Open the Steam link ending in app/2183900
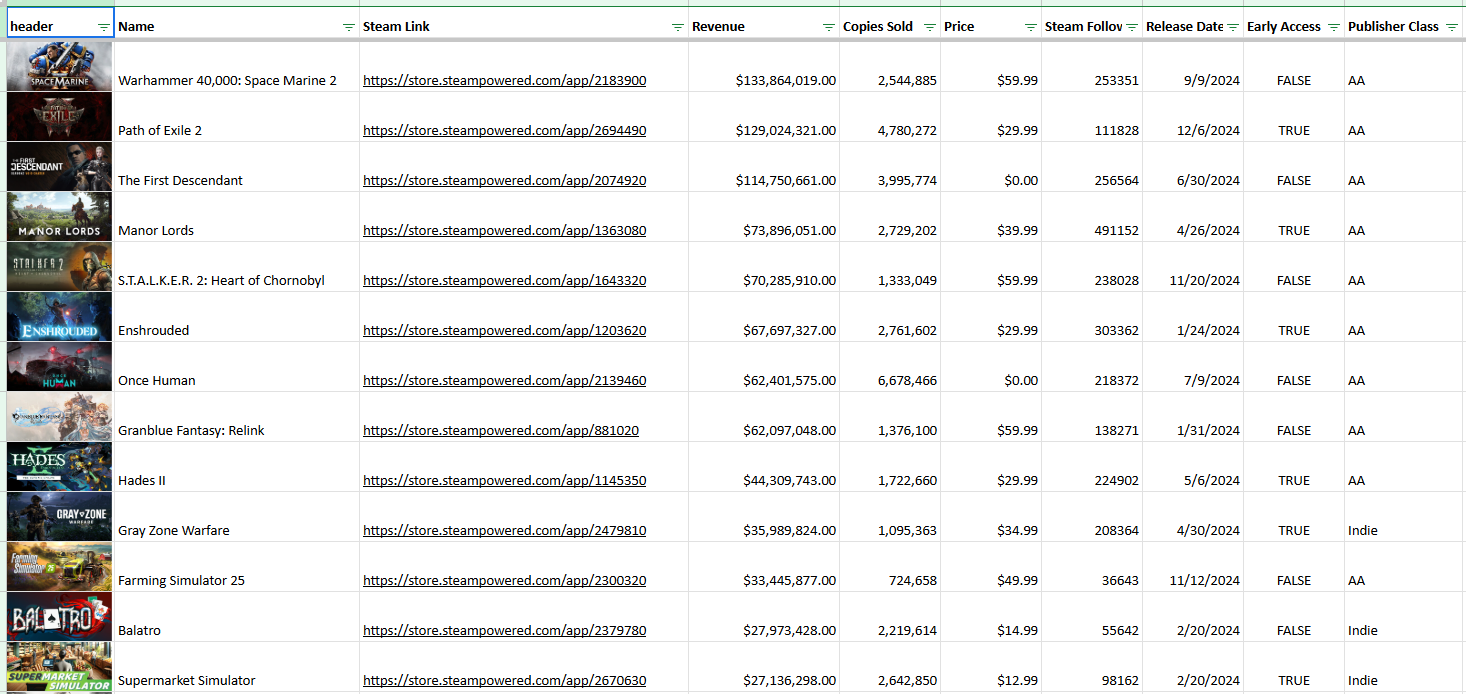This screenshot has width=1466, height=694. coord(504,81)
